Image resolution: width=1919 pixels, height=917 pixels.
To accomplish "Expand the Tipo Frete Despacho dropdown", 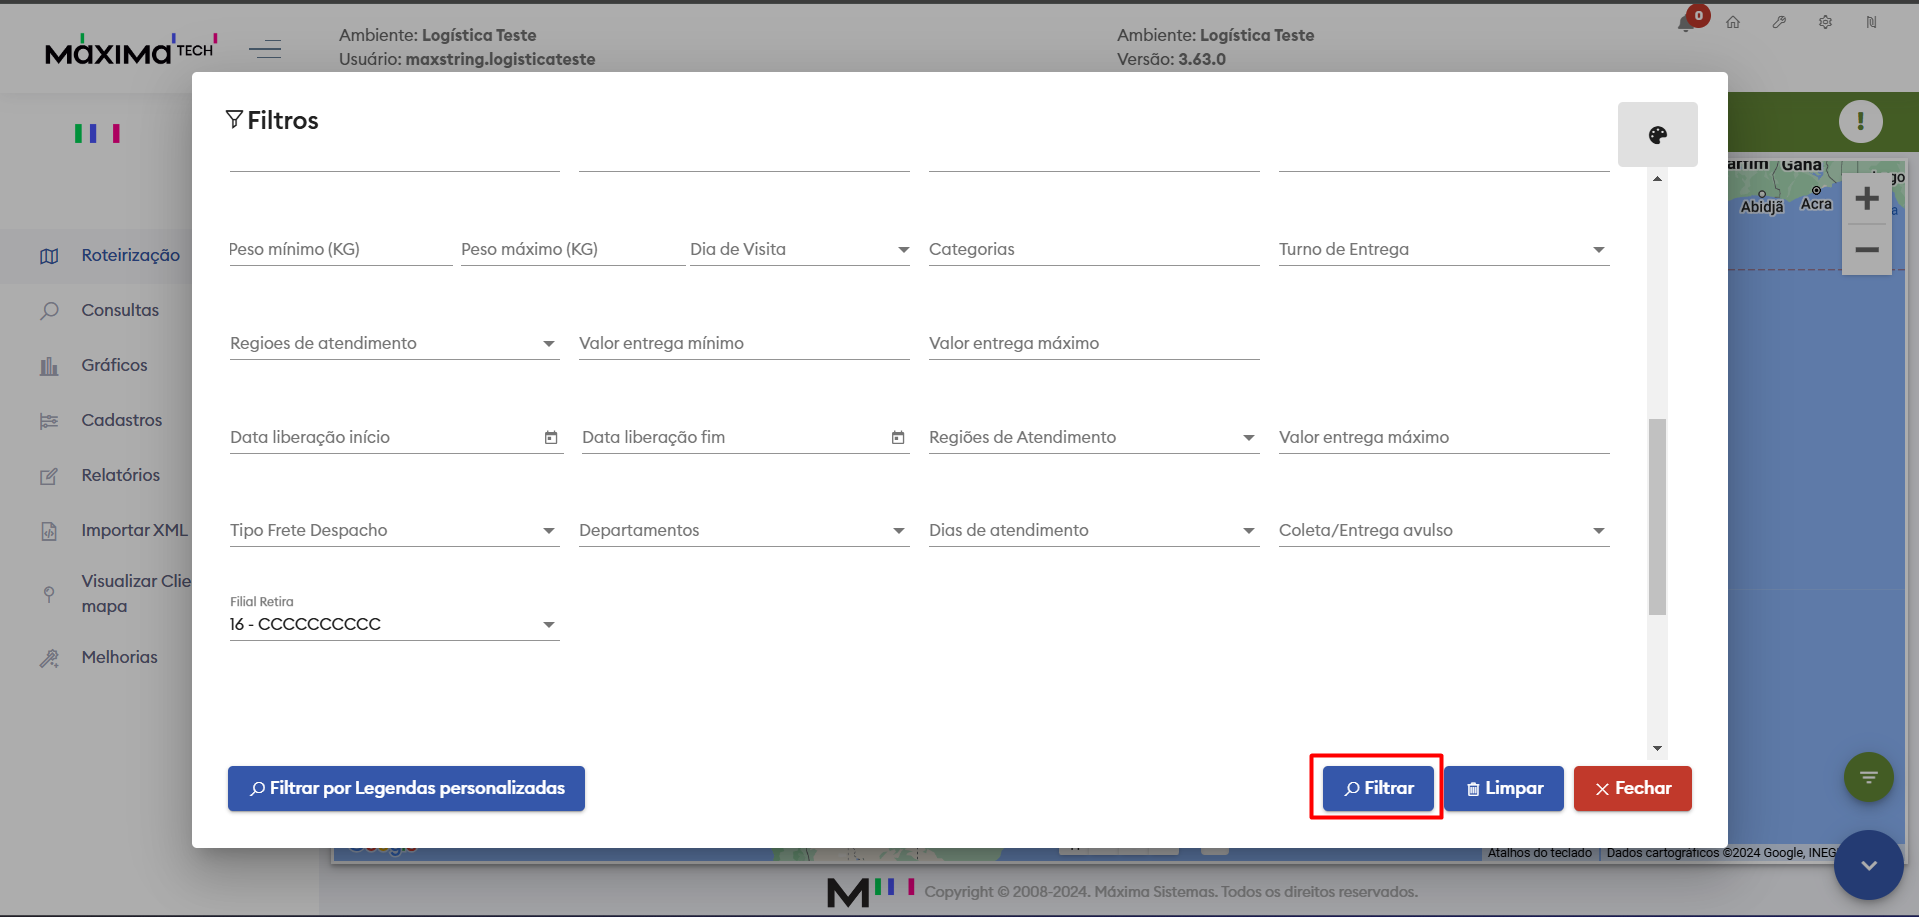I will [x=394, y=531].
